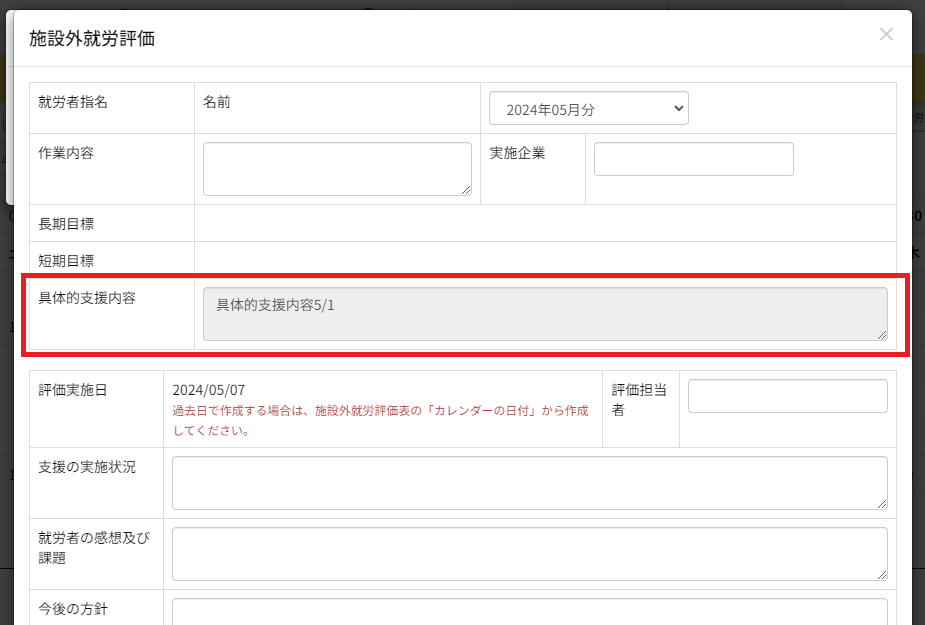Click the 評価担当者 input box
The width and height of the screenshot is (925, 625).
787,396
